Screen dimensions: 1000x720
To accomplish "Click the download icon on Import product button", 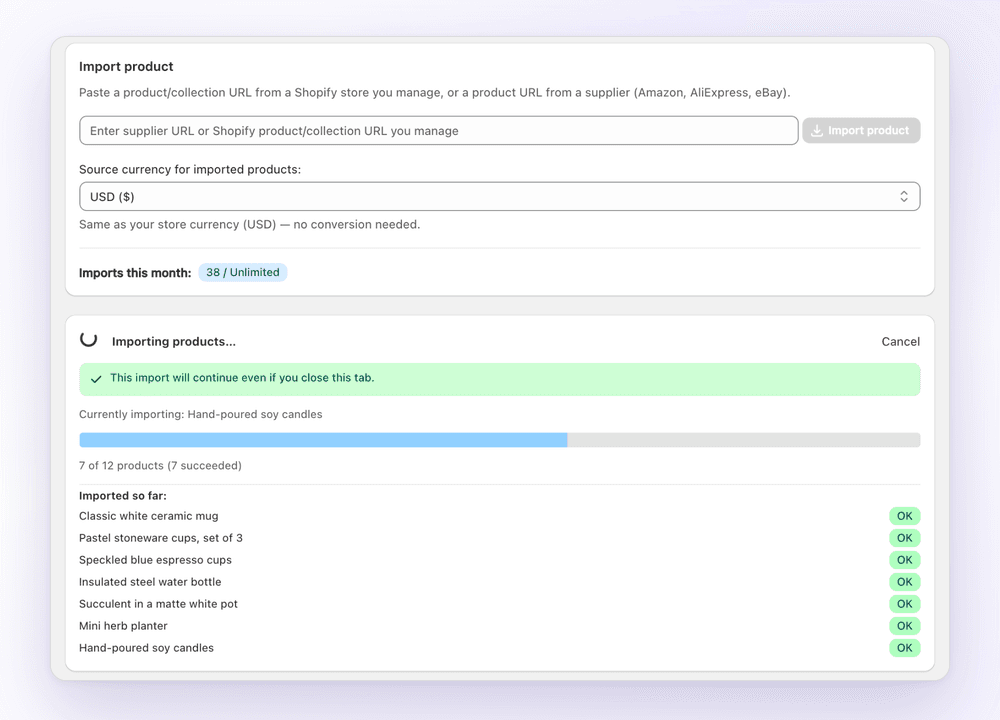I will click(816, 131).
